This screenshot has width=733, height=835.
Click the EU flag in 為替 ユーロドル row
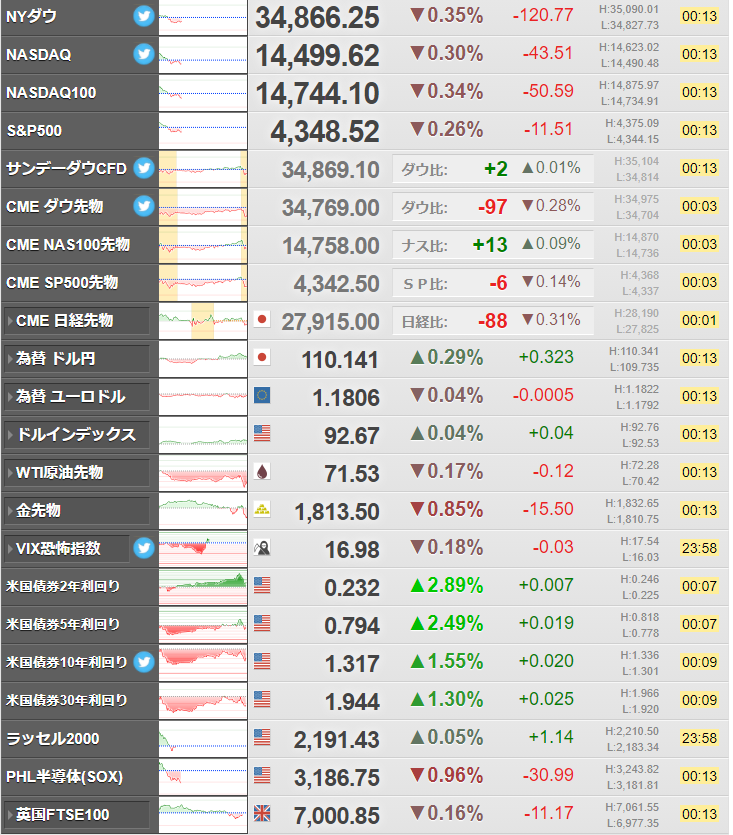point(262,395)
